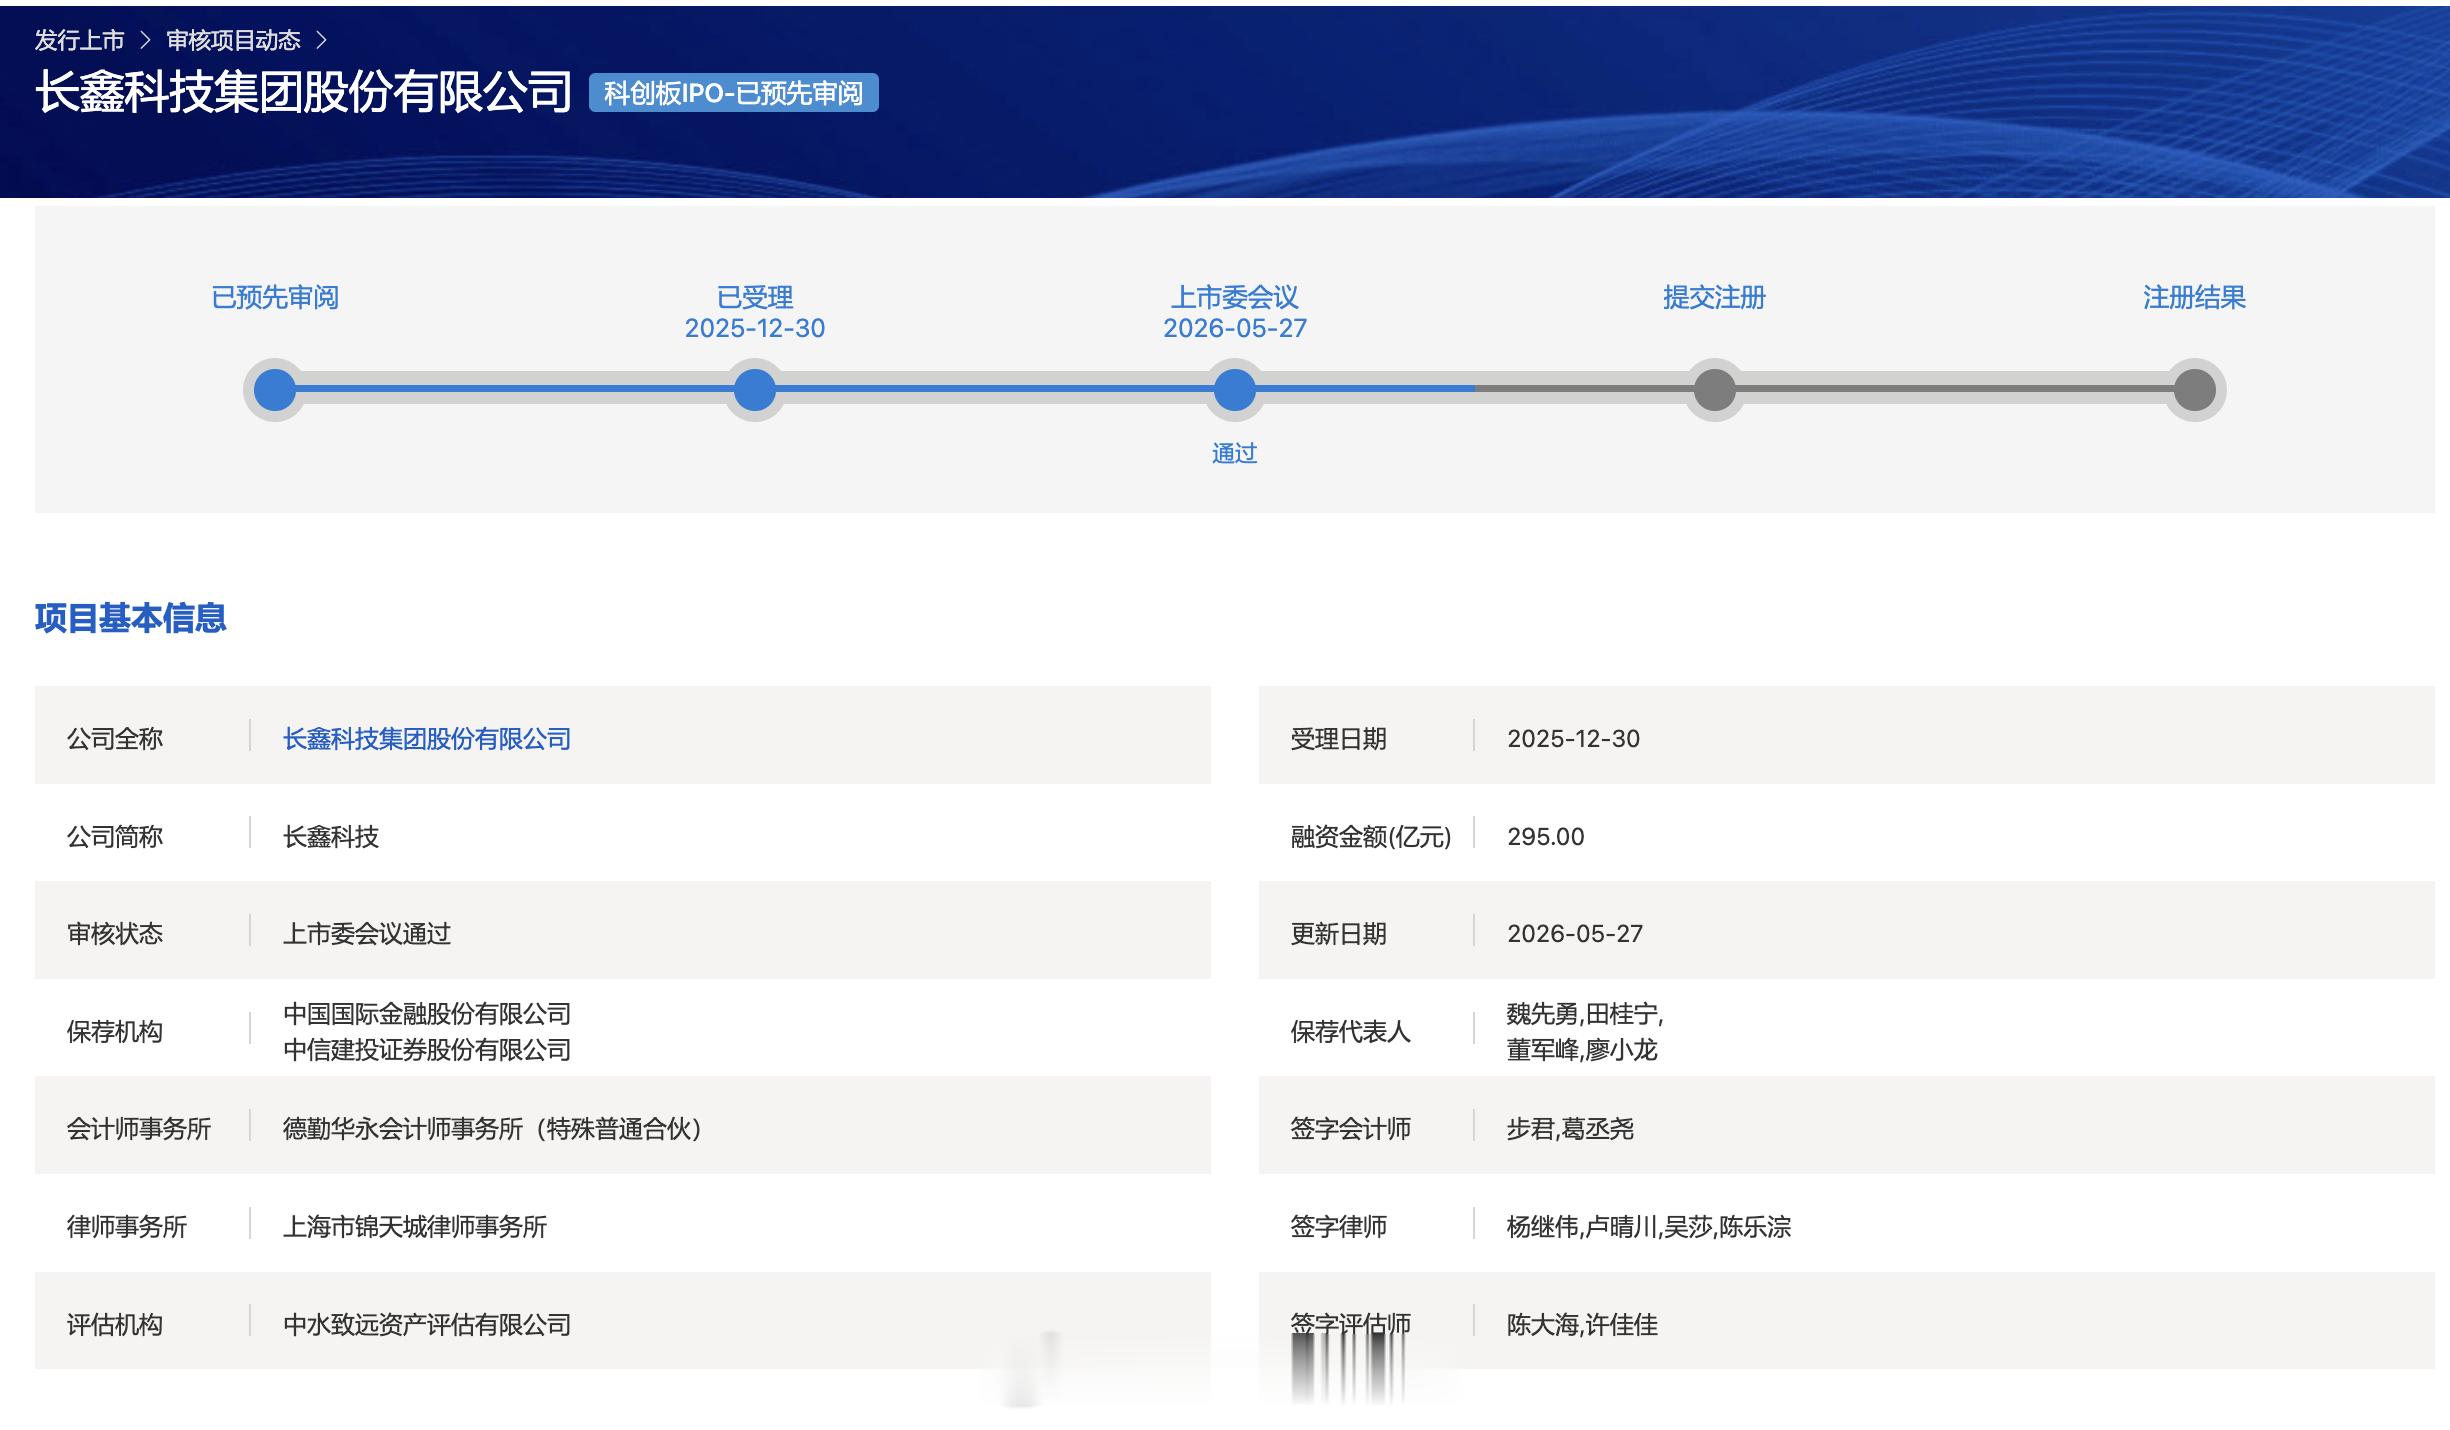Select the 上市委会议 timeline node dot
The width and height of the screenshot is (2450, 1430).
coord(1235,390)
